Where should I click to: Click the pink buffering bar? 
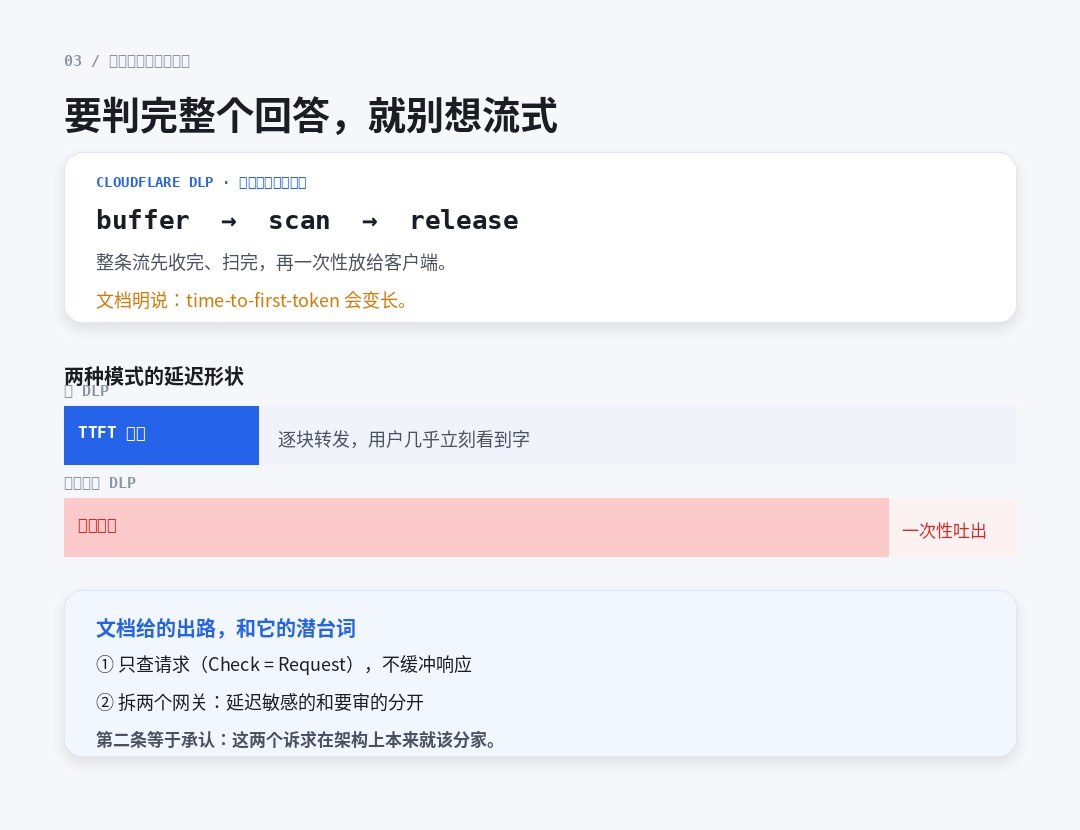pos(477,528)
